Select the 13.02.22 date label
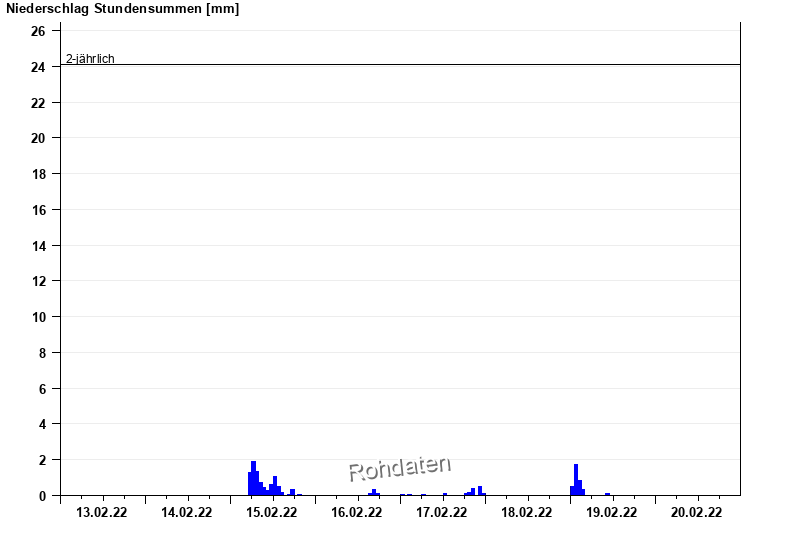 (x=102, y=513)
